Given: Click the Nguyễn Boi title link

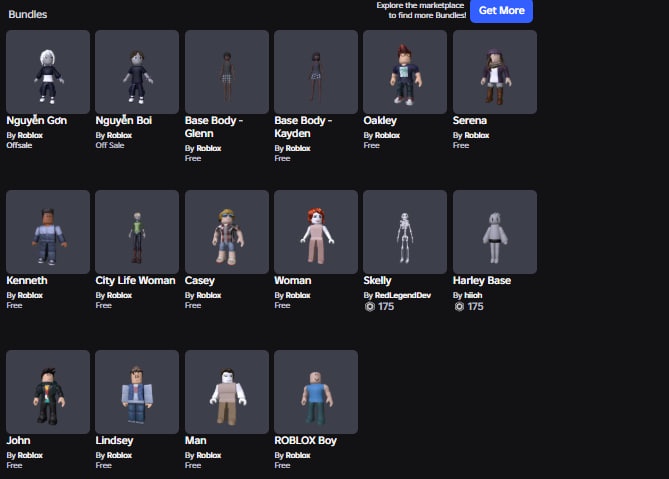Looking at the screenshot, I should (124, 120).
